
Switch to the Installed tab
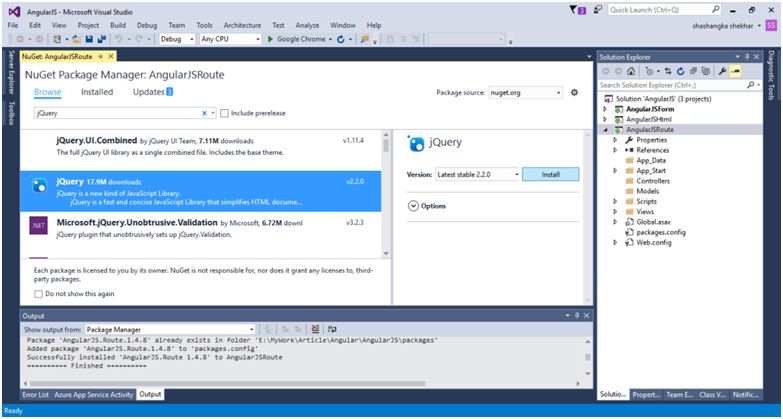pyautogui.click(x=97, y=92)
